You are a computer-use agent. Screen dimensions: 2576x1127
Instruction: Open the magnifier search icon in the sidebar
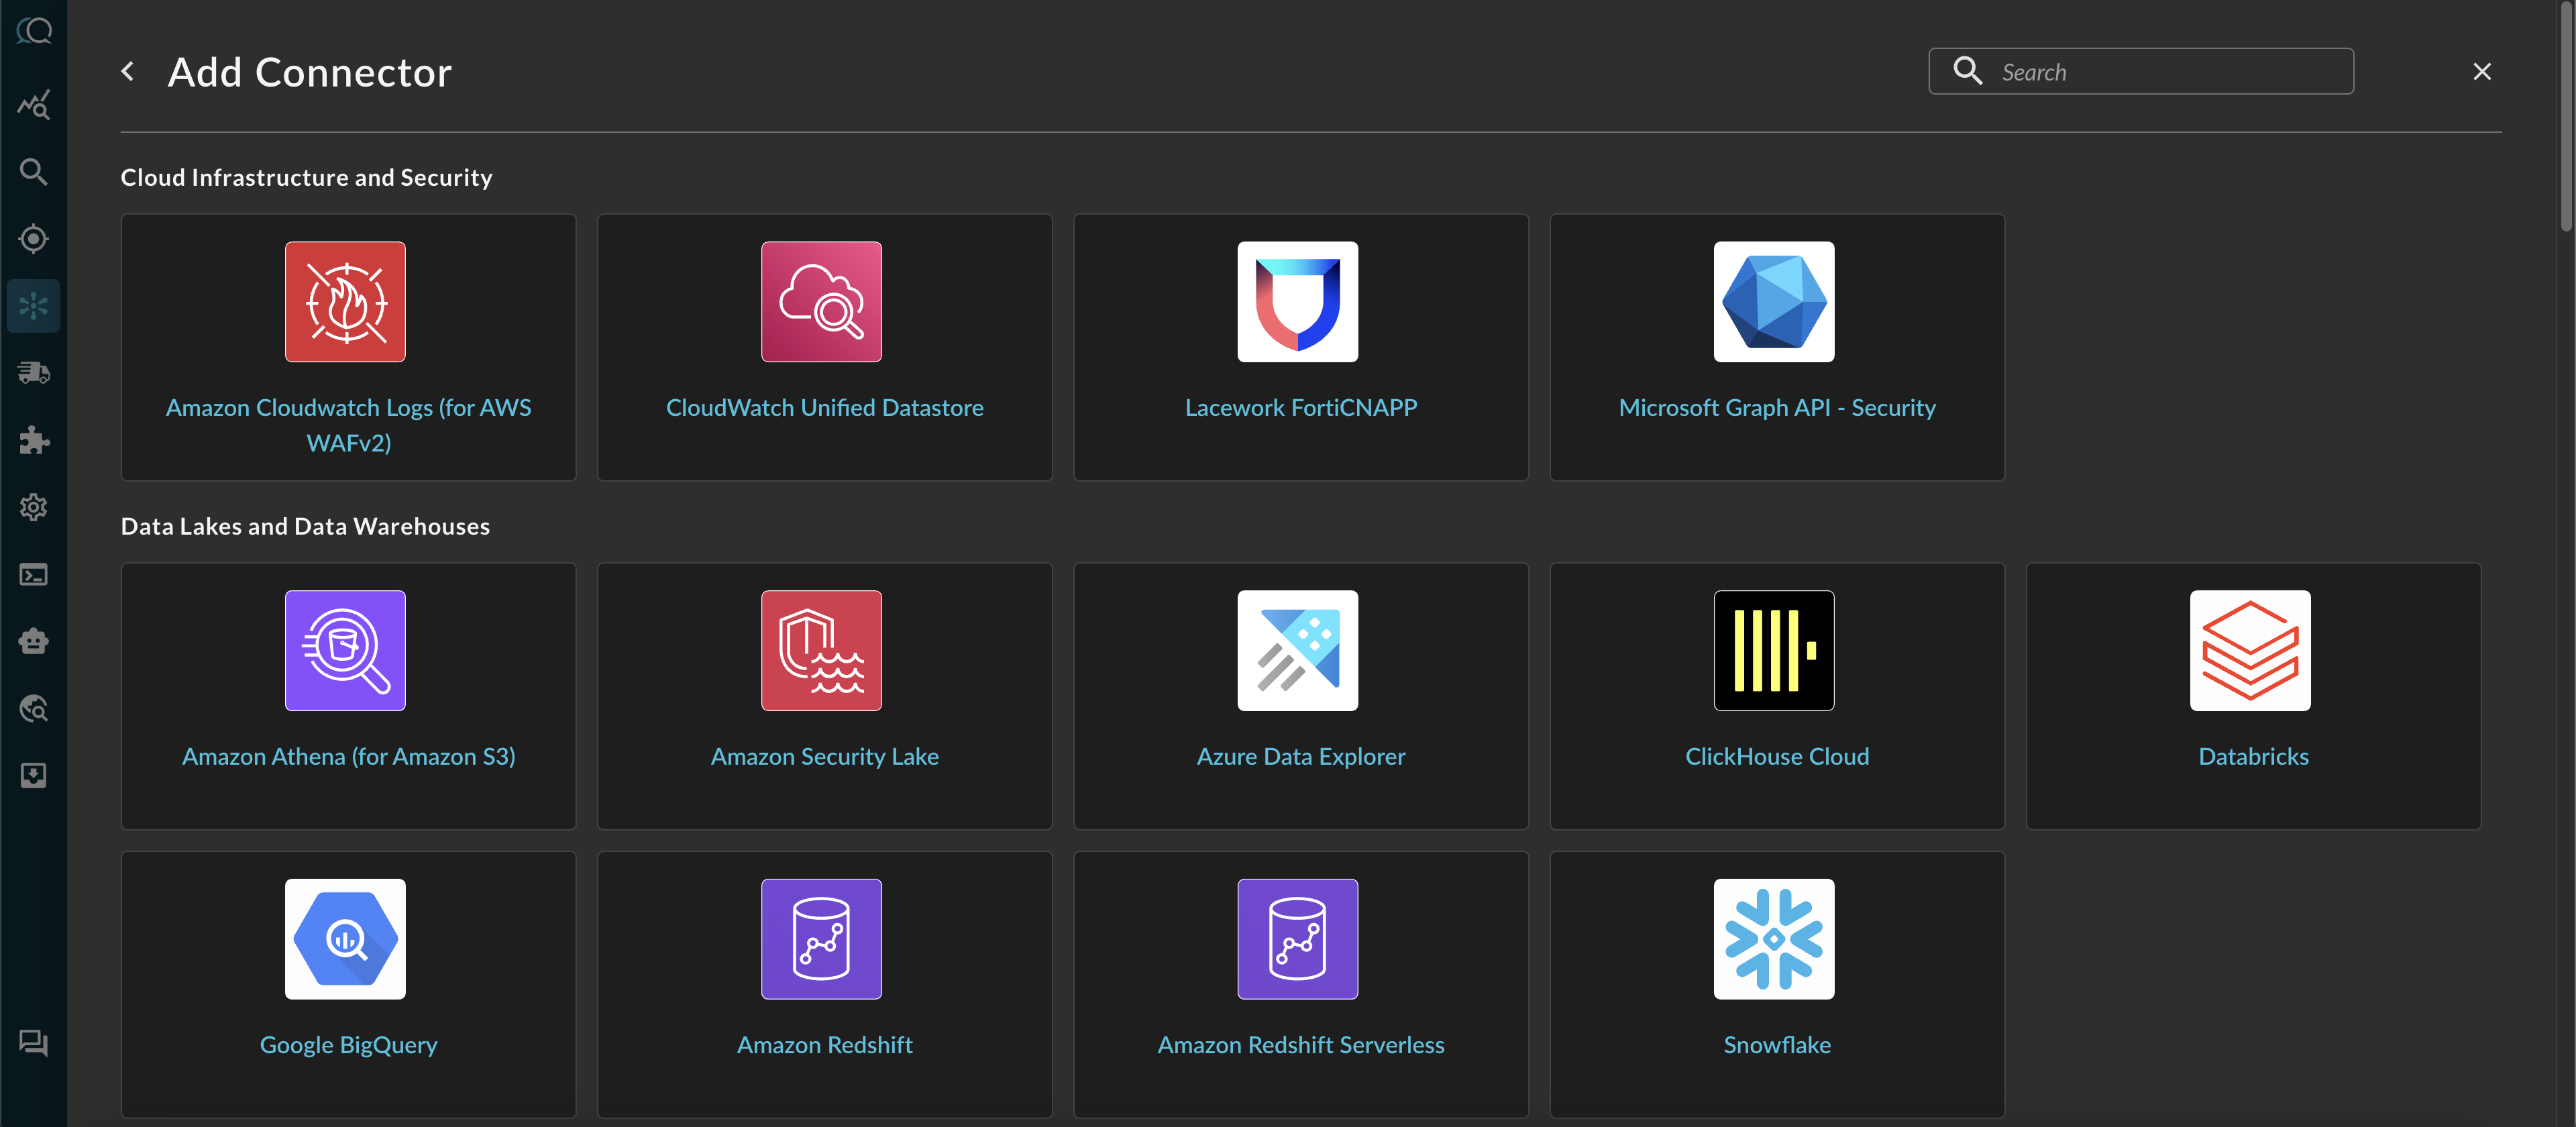pyautogui.click(x=34, y=171)
